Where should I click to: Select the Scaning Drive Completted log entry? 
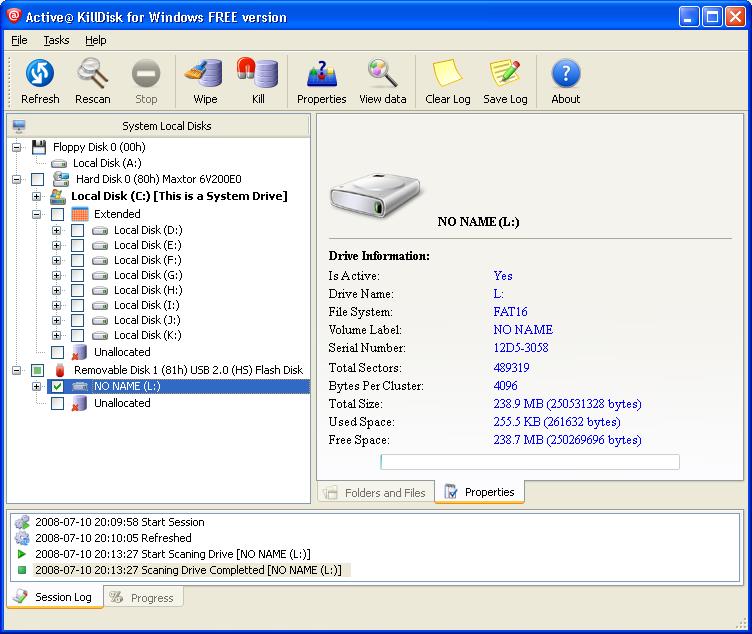pos(188,570)
